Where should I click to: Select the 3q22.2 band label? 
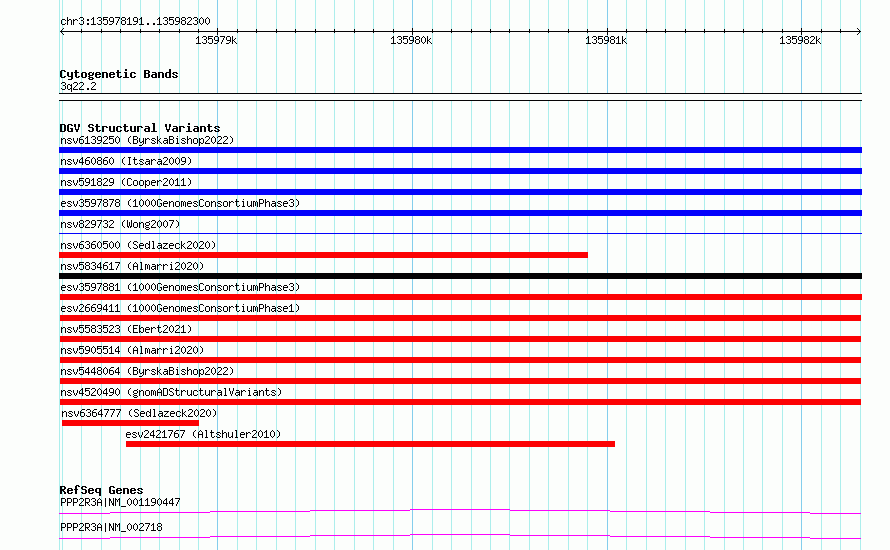tap(78, 86)
